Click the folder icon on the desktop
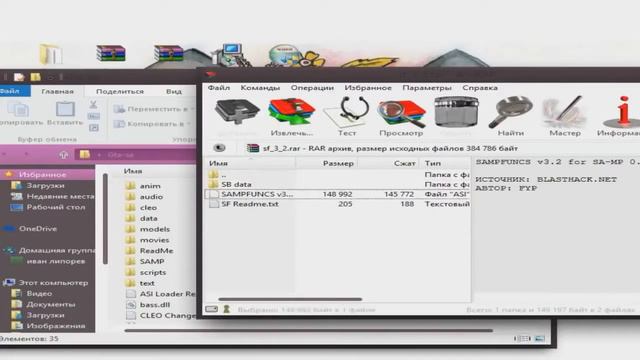This screenshot has height=360, width=640. point(51,53)
